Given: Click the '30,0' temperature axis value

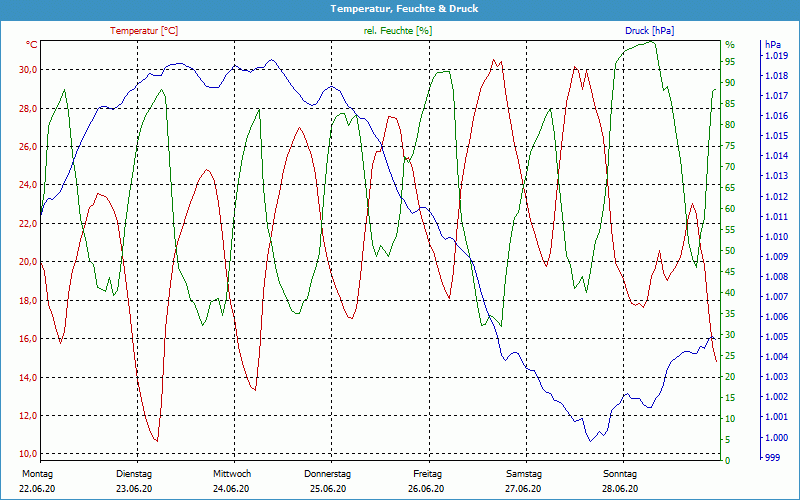Looking at the screenshot, I should 28,70.
